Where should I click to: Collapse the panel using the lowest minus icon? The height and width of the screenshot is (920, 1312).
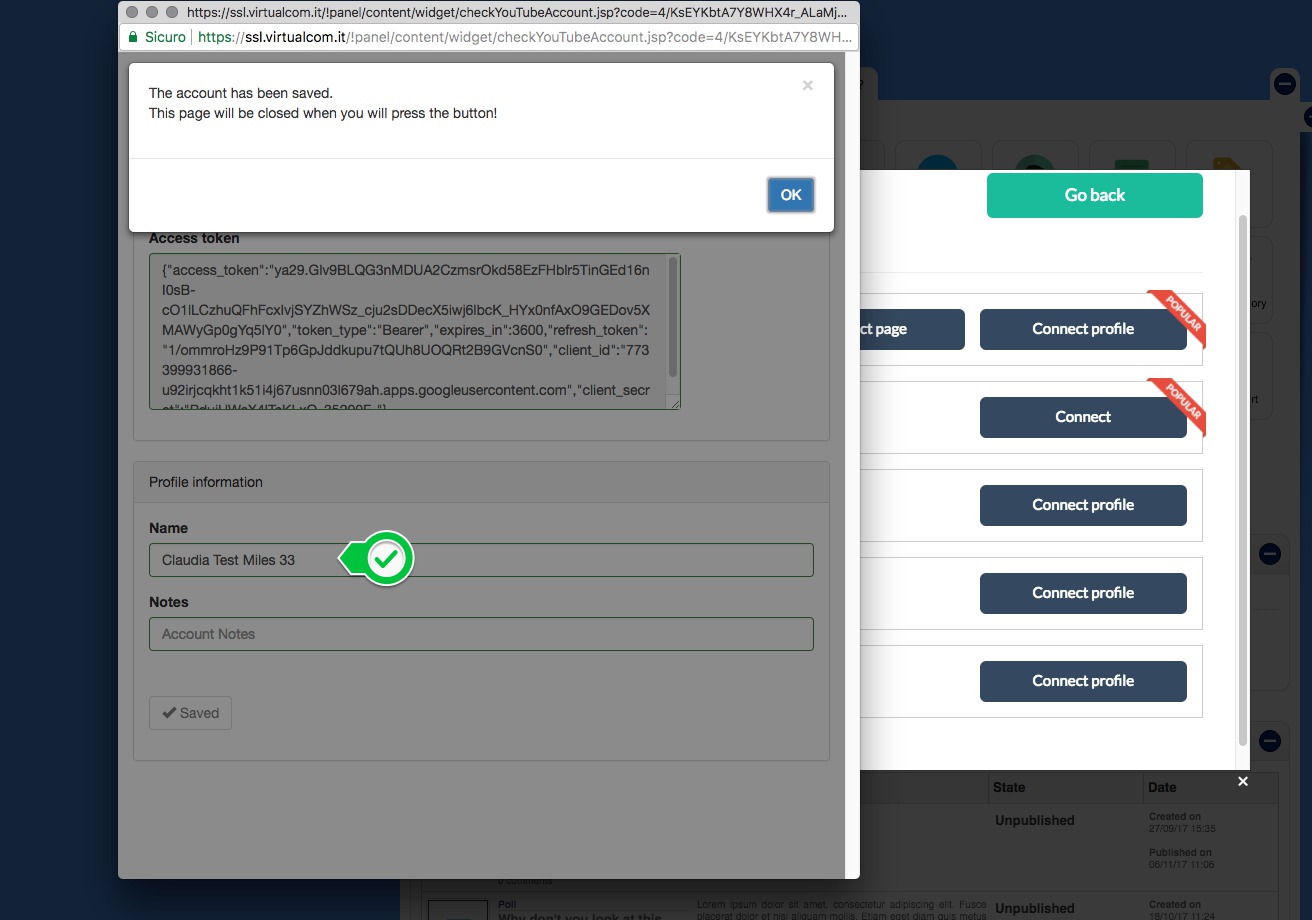[1269, 741]
